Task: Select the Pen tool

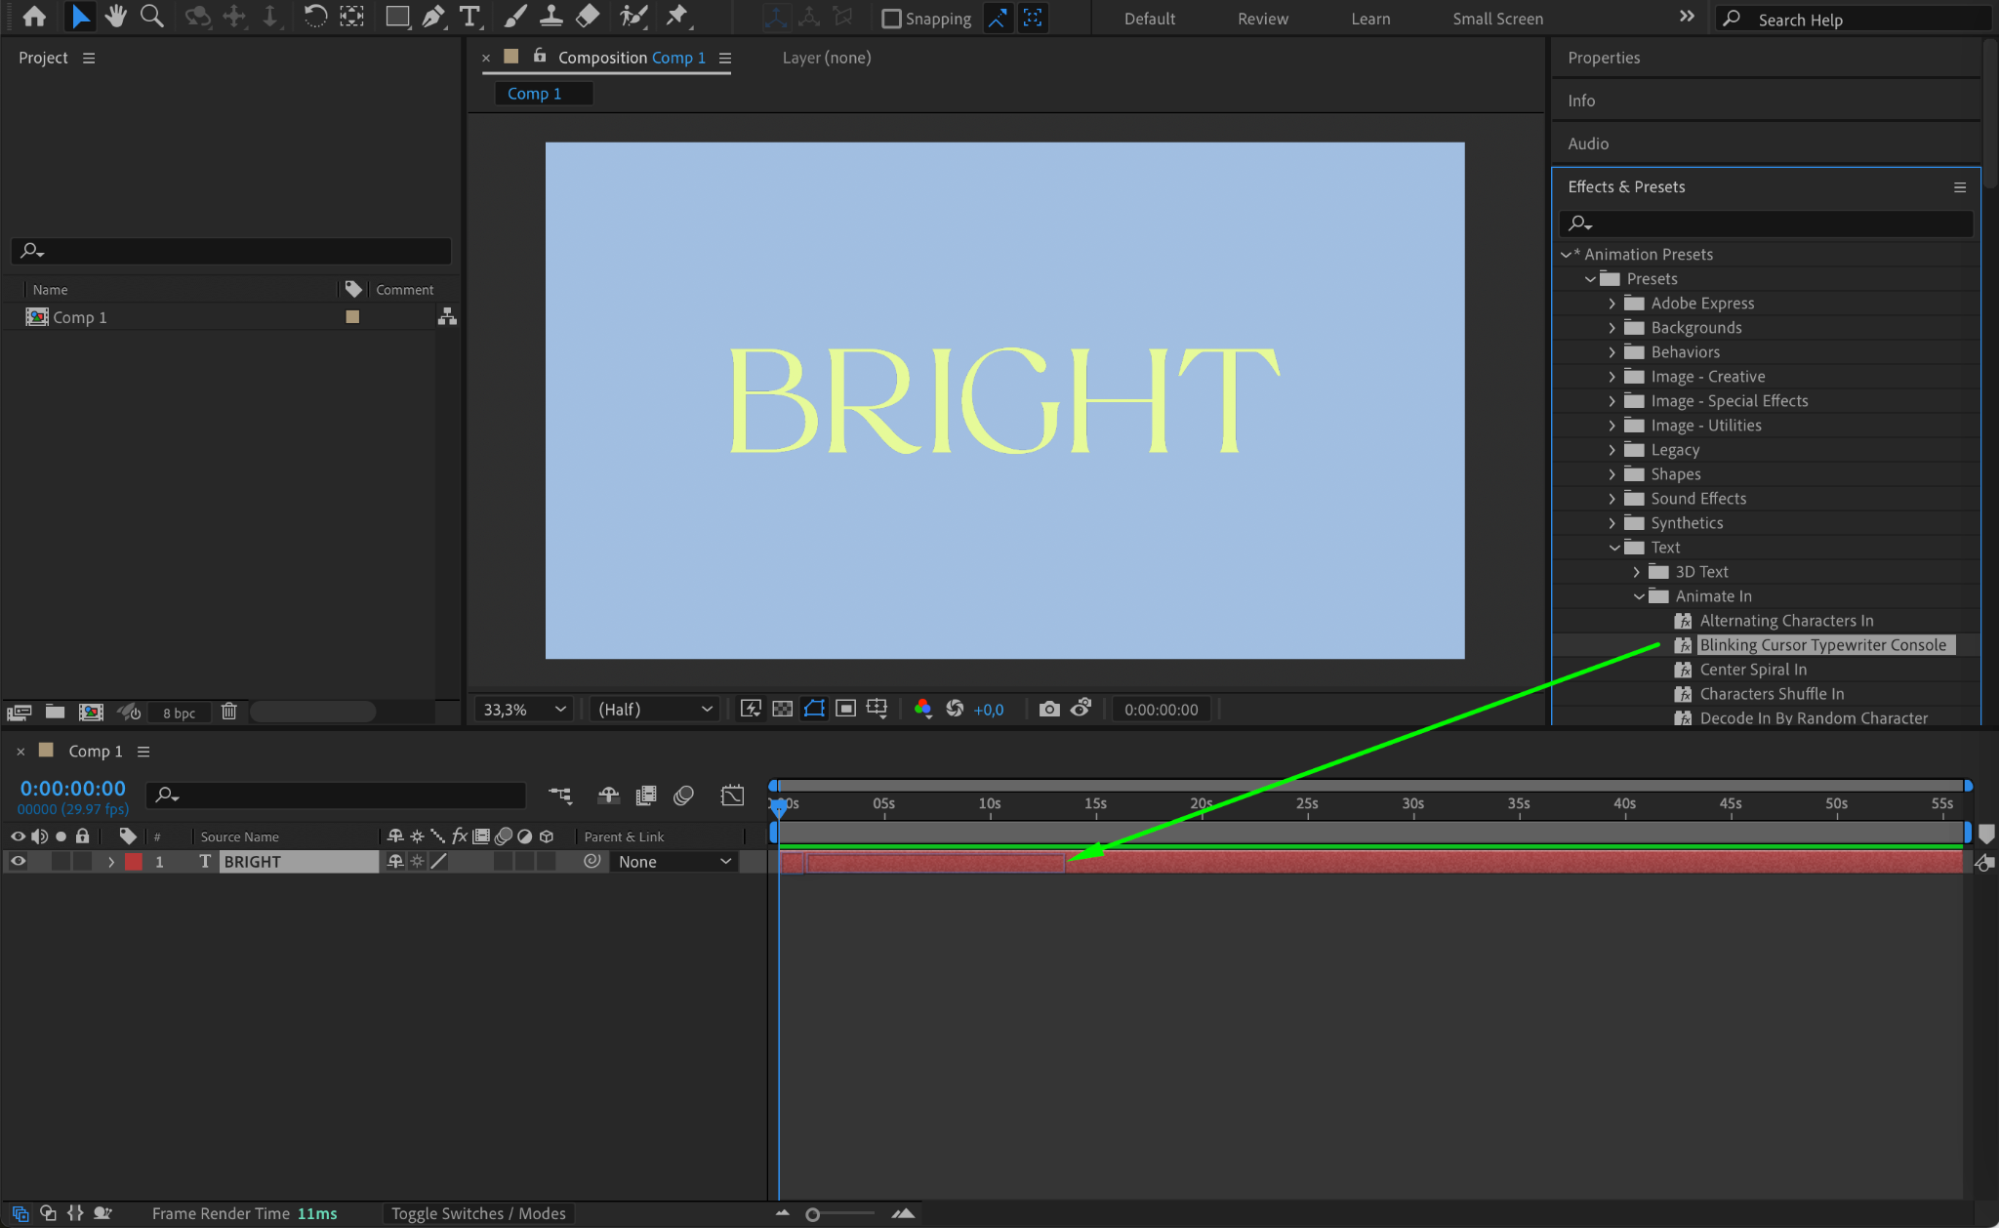Action: pos(433,16)
